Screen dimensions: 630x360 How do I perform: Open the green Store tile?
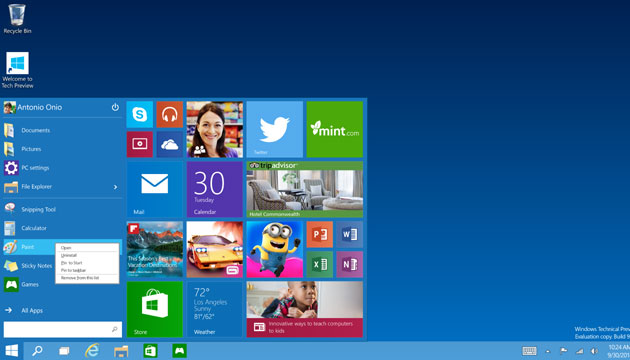click(155, 309)
